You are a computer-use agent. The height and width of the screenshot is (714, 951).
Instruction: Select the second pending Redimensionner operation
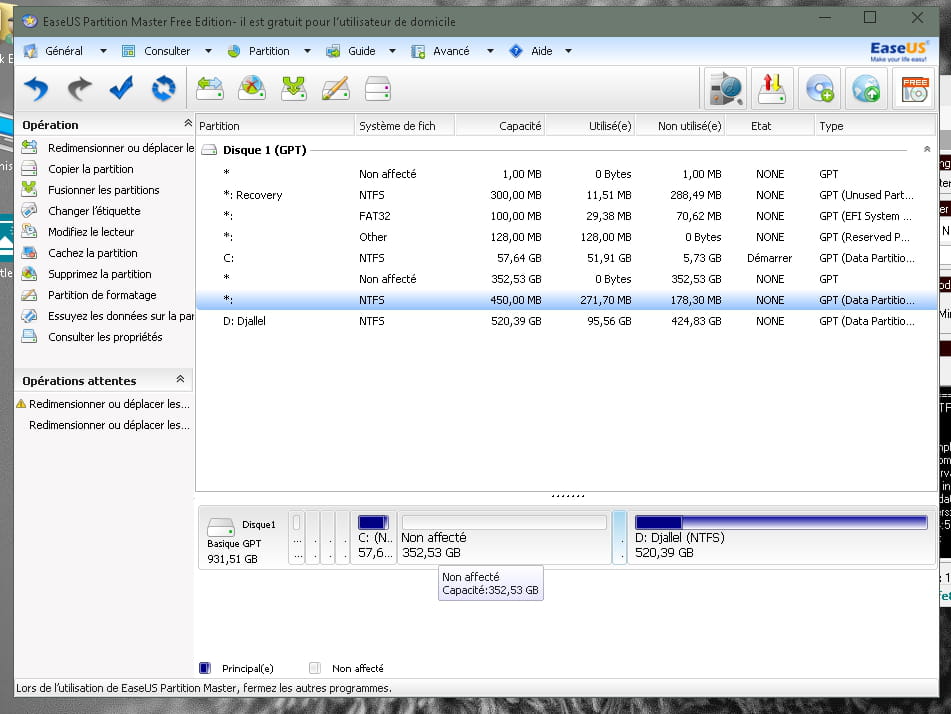point(109,425)
